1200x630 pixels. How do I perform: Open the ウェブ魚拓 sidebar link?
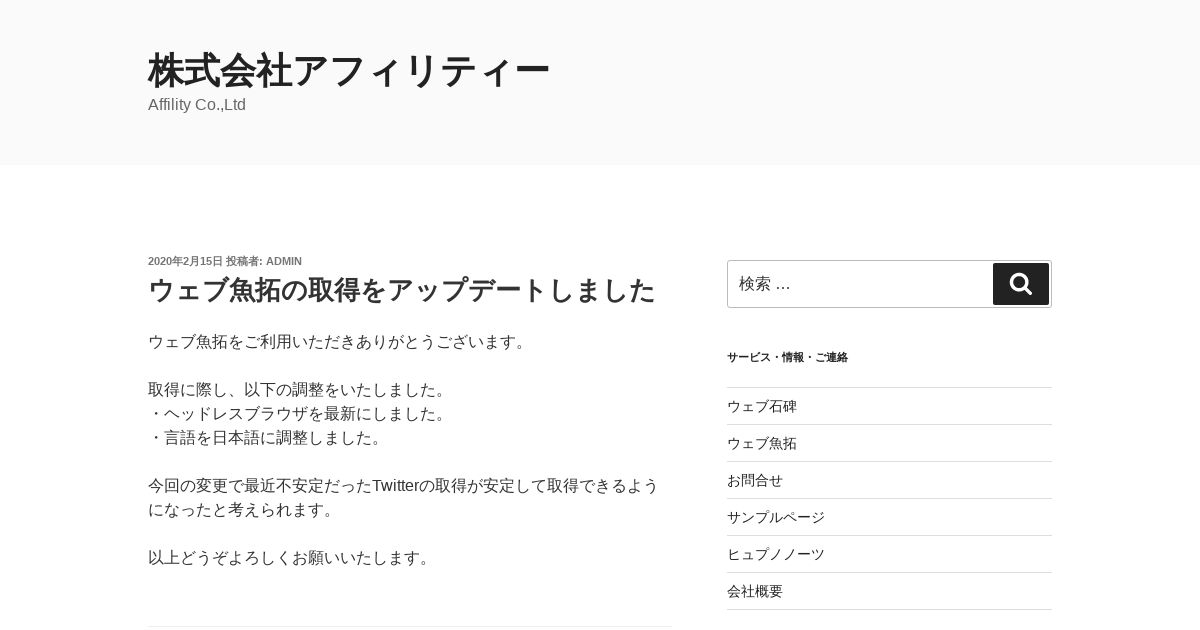pyautogui.click(x=762, y=443)
